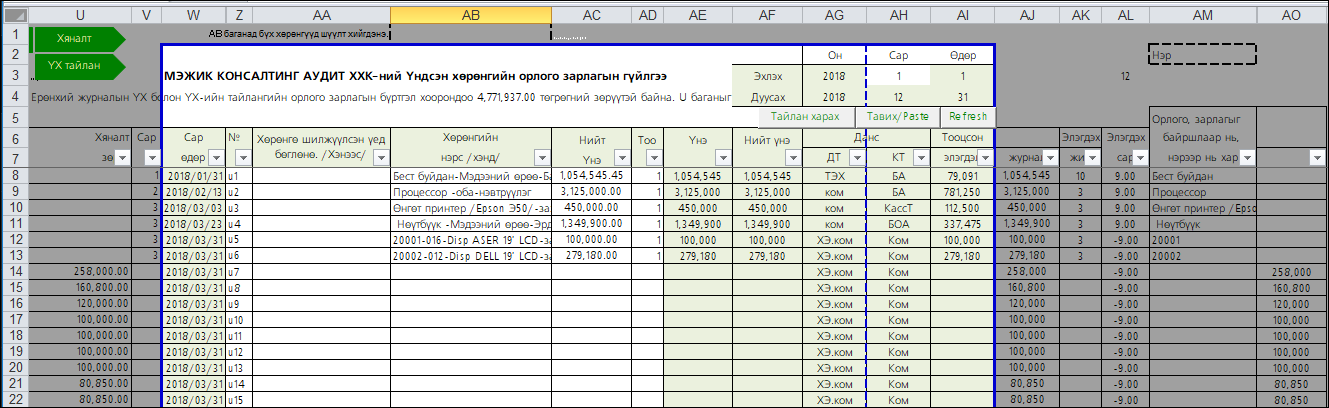Select row header 8
1329x408 pixels.
14,175
